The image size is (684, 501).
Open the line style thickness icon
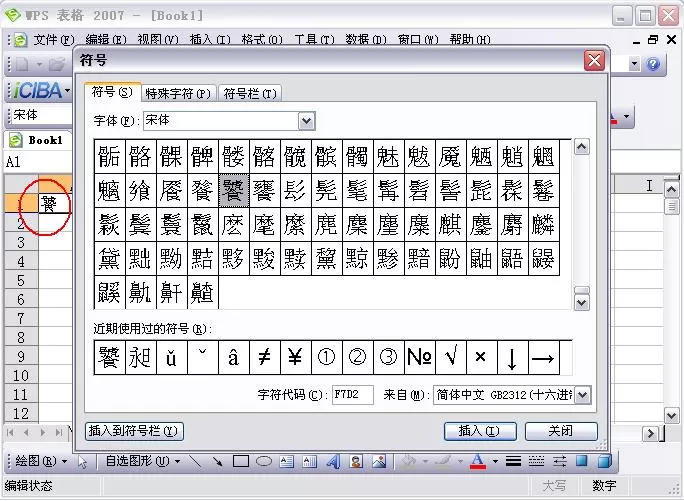click(513, 461)
